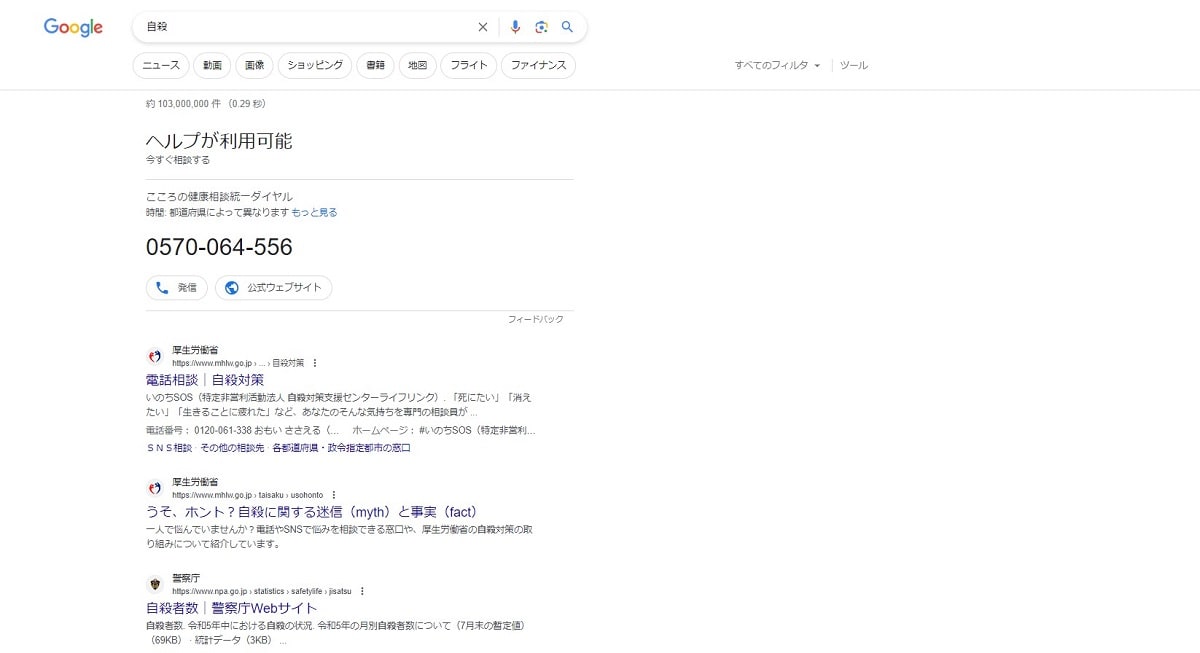Screen dimensions: 1200x653
Task: Select the ニュース filter tab
Action: (x=161, y=65)
